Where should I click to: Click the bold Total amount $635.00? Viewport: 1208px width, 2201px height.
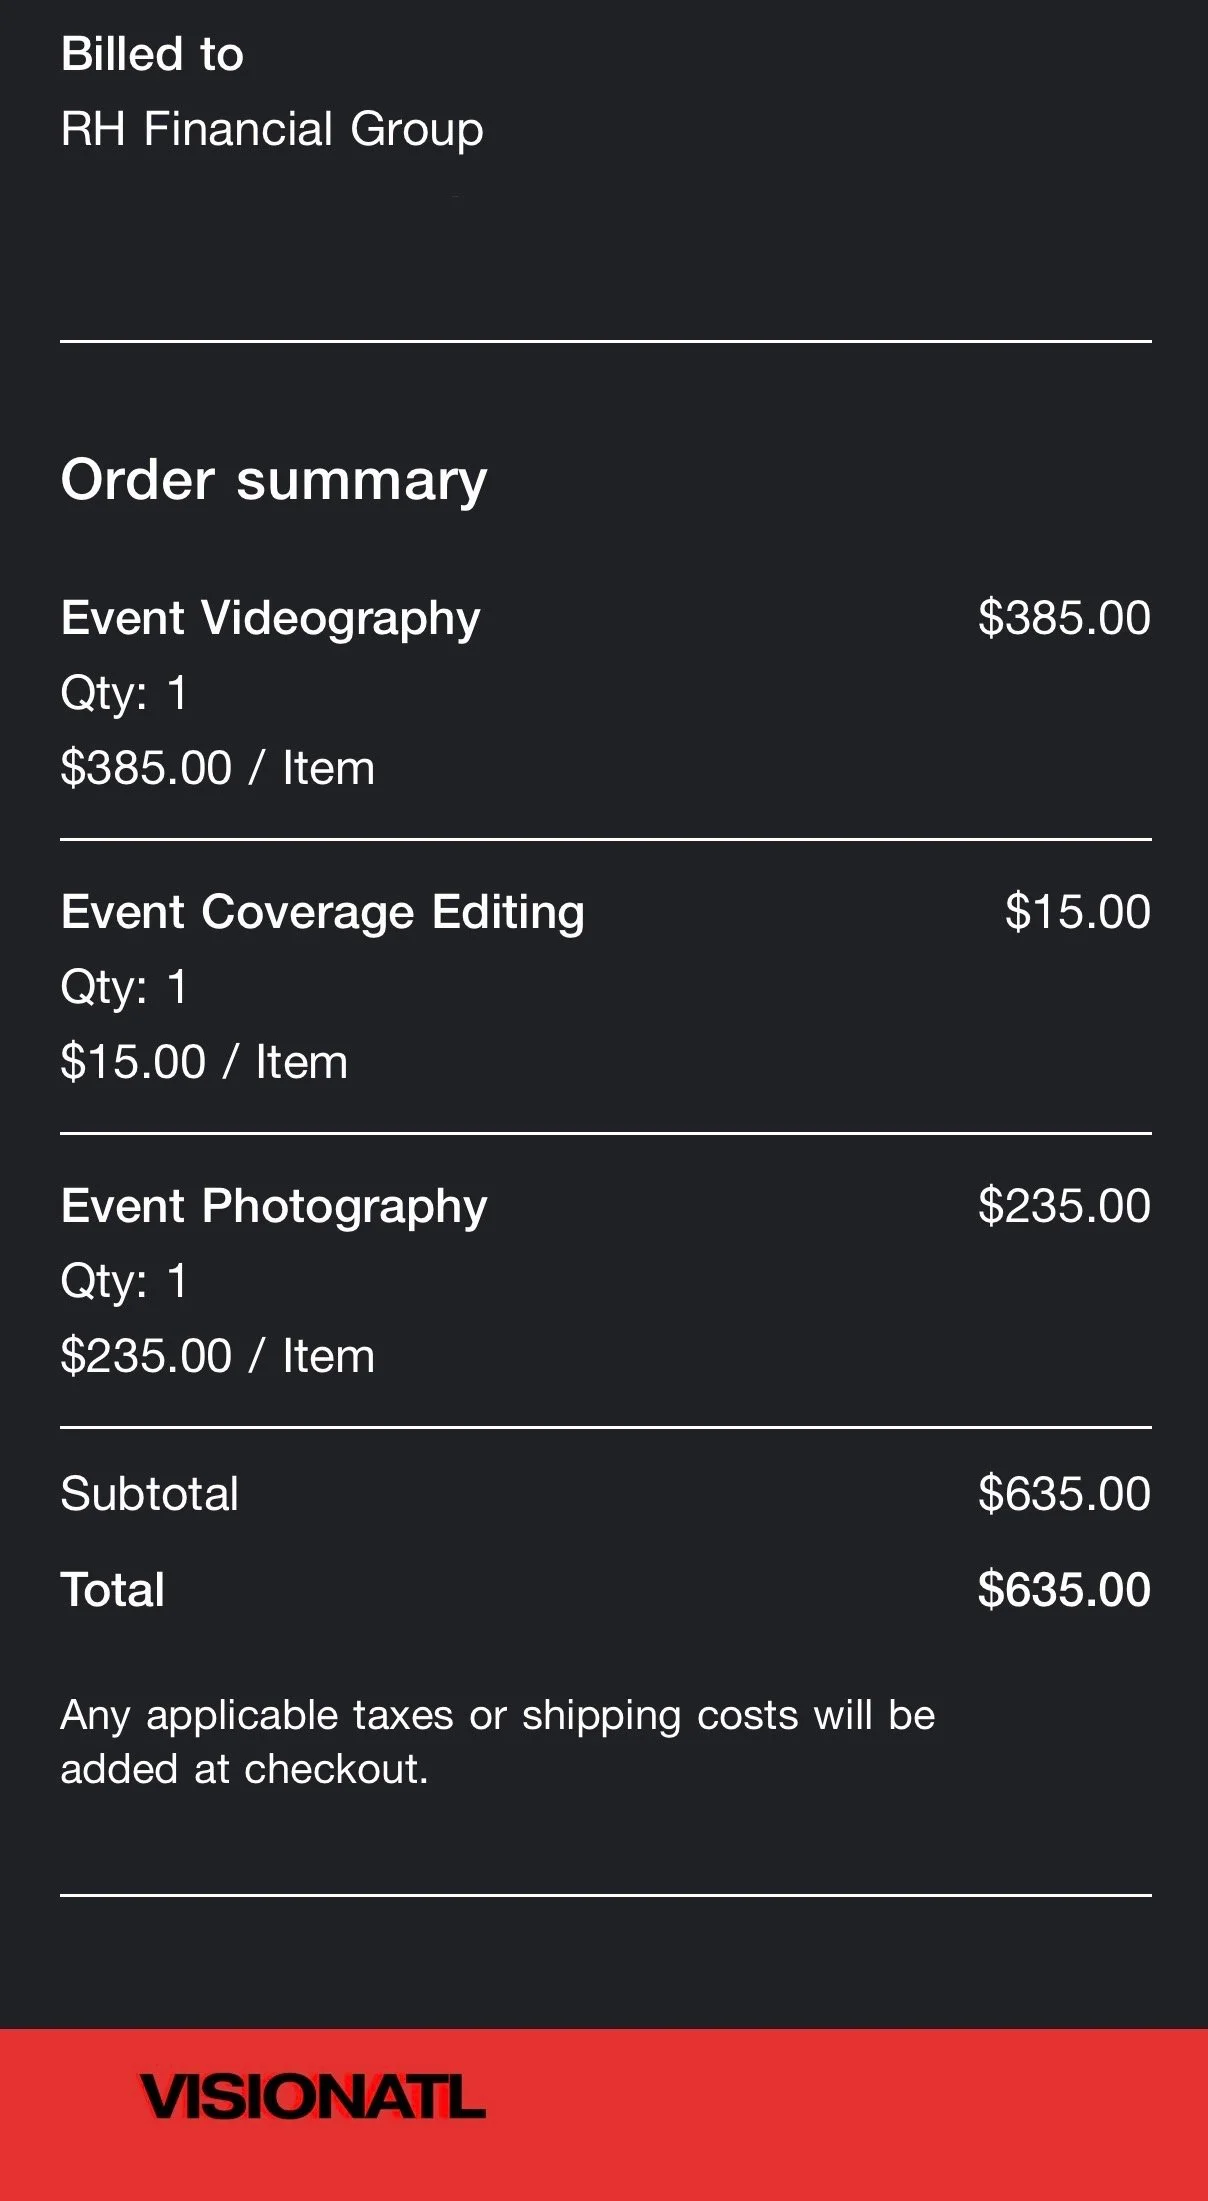[1064, 1590]
